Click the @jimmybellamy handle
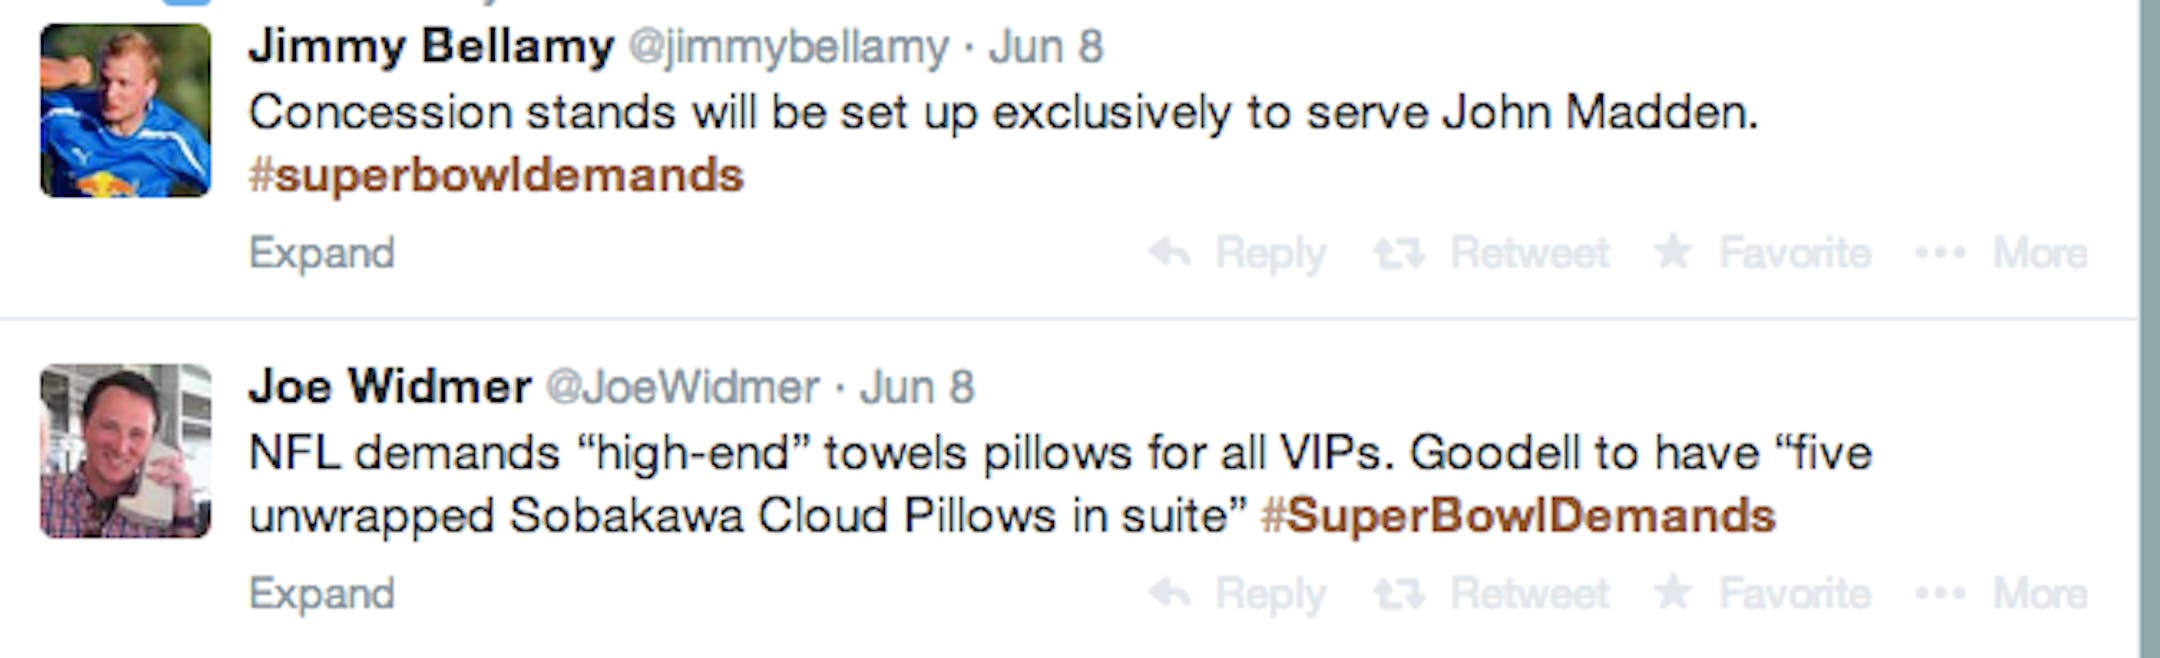Screen dimensions: 2160x658 click(788, 47)
